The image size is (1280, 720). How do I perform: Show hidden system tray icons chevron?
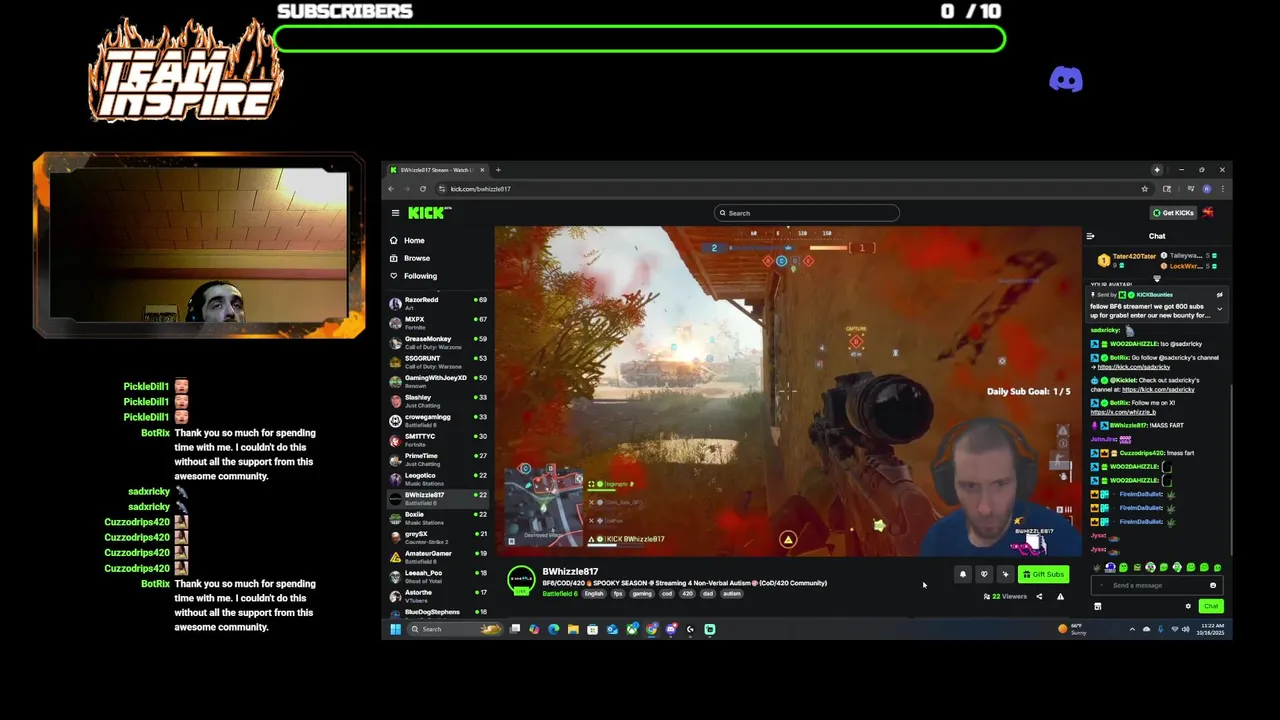pyautogui.click(x=1132, y=629)
